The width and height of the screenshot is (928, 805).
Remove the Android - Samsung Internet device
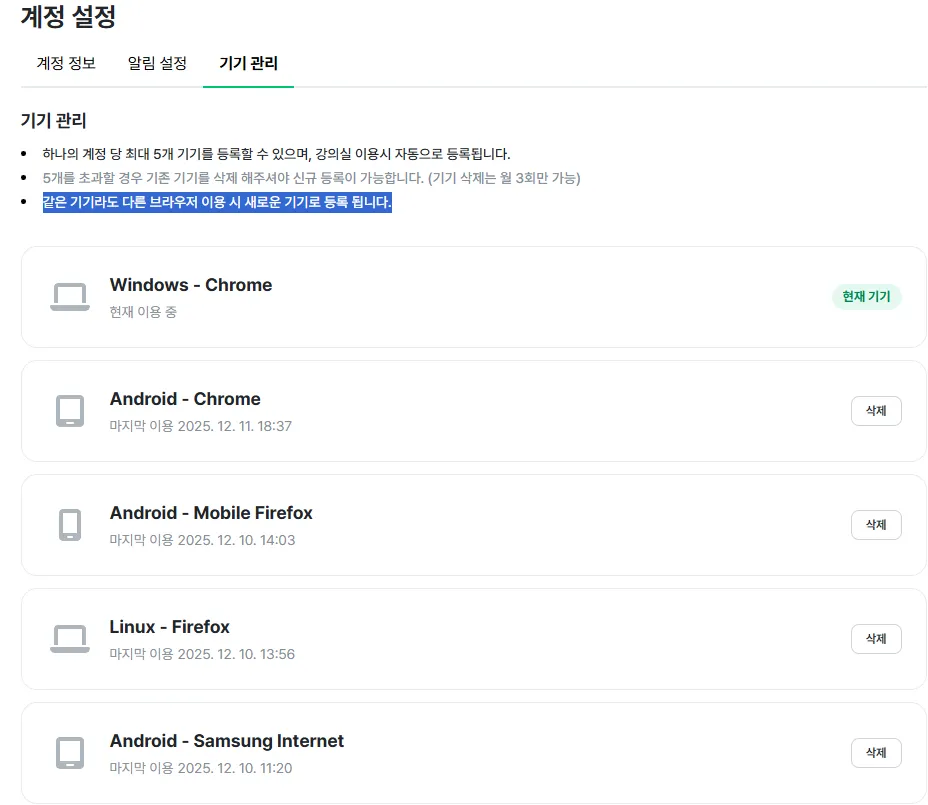[875, 753]
